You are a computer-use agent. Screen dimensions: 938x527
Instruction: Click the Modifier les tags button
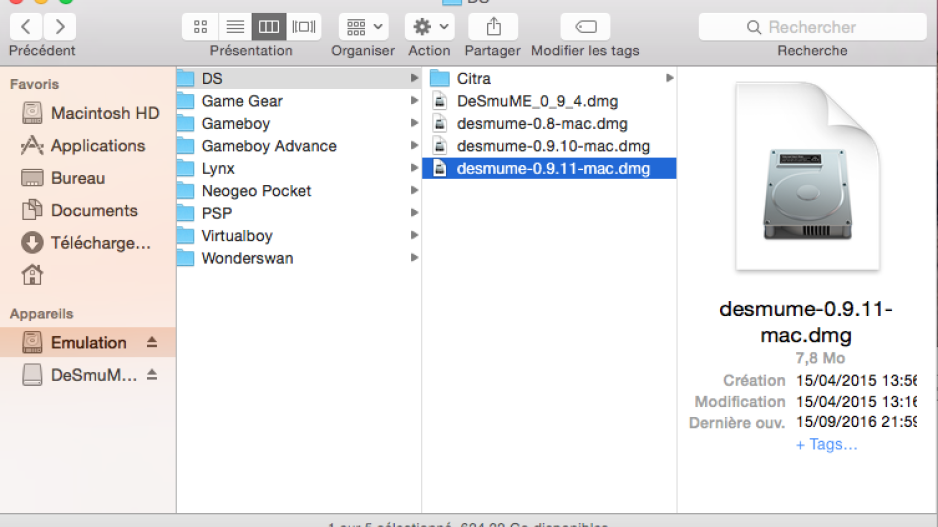586,27
